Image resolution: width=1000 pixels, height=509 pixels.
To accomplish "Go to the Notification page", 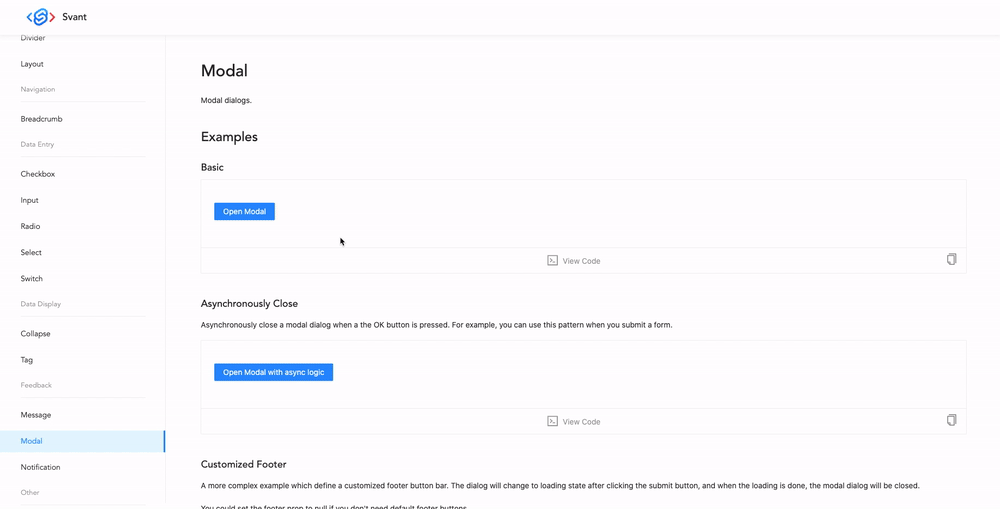I will (x=41, y=467).
